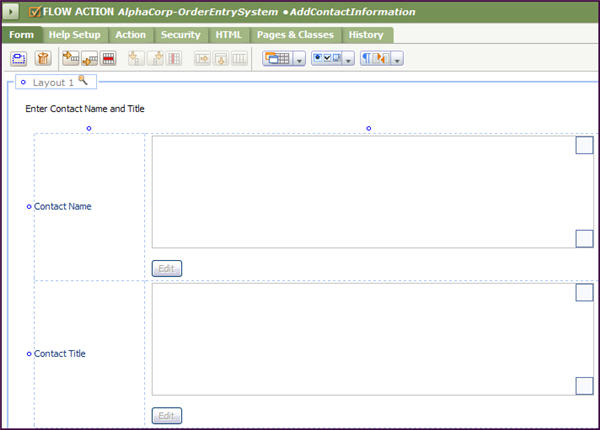Click the insert row after toolbar icon
This screenshot has height=430, width=600.
[x=90, y=59]
